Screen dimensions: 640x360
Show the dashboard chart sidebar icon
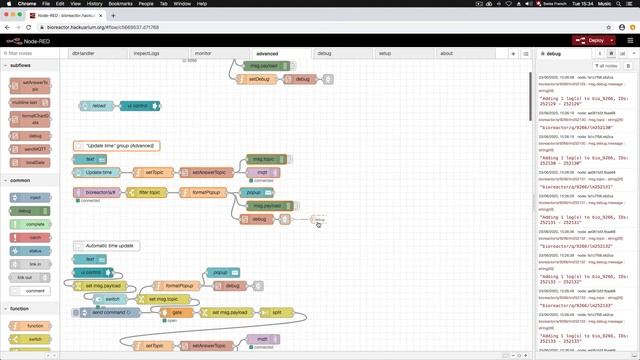(x=622, y=53)
